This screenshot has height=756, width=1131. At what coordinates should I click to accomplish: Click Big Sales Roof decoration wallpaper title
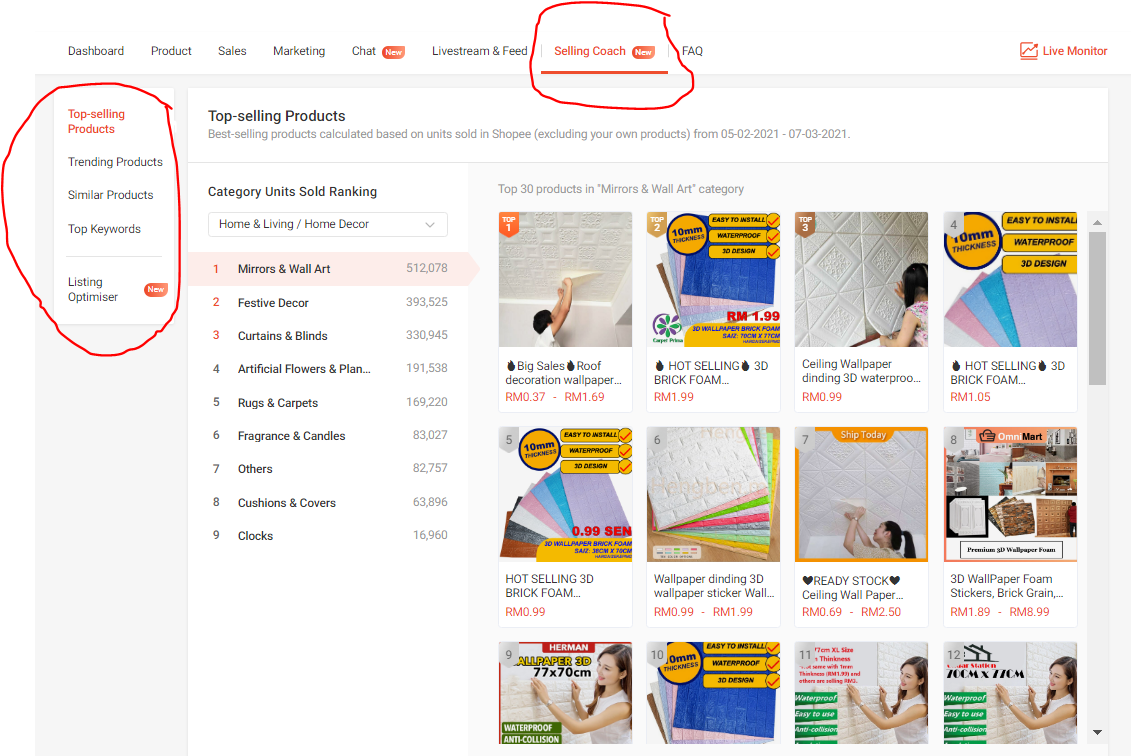tap(563, 373)
